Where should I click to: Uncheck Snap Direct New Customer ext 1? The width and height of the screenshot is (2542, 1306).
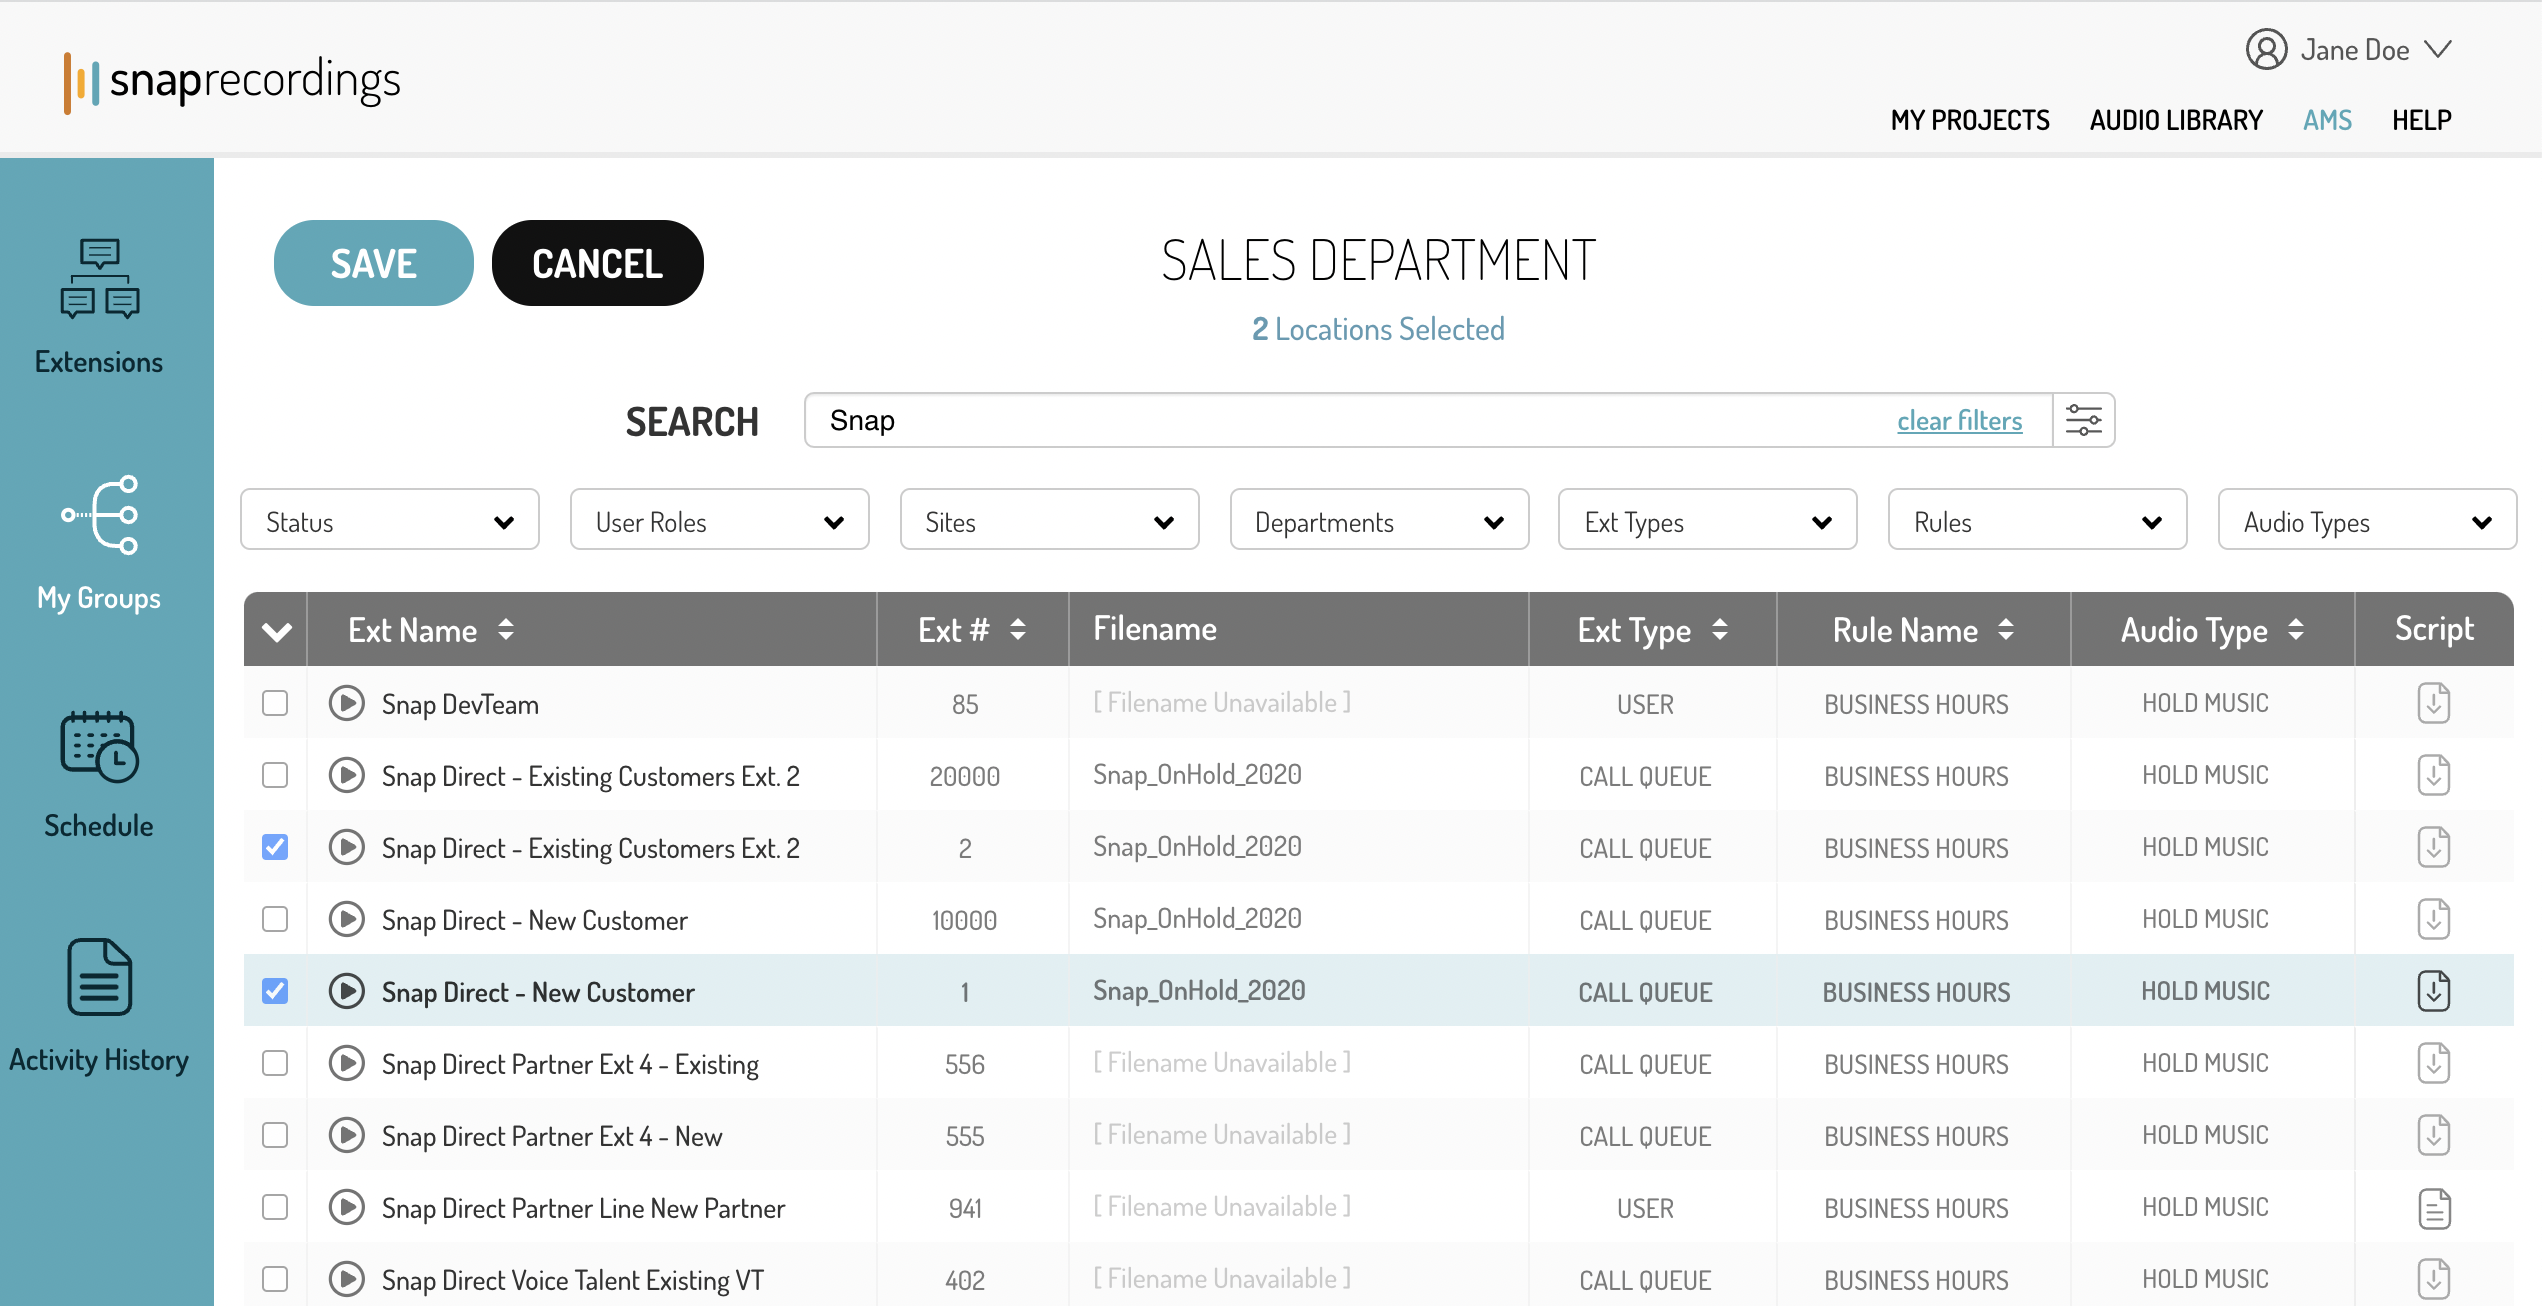(275, 991)
